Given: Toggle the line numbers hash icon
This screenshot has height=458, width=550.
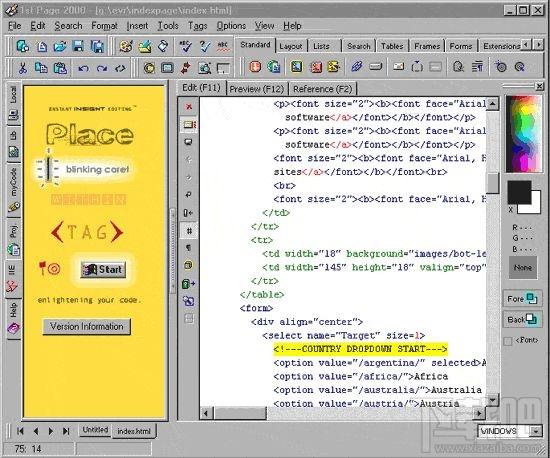Looking at the screenshot, I should click(x=189, y=230).
